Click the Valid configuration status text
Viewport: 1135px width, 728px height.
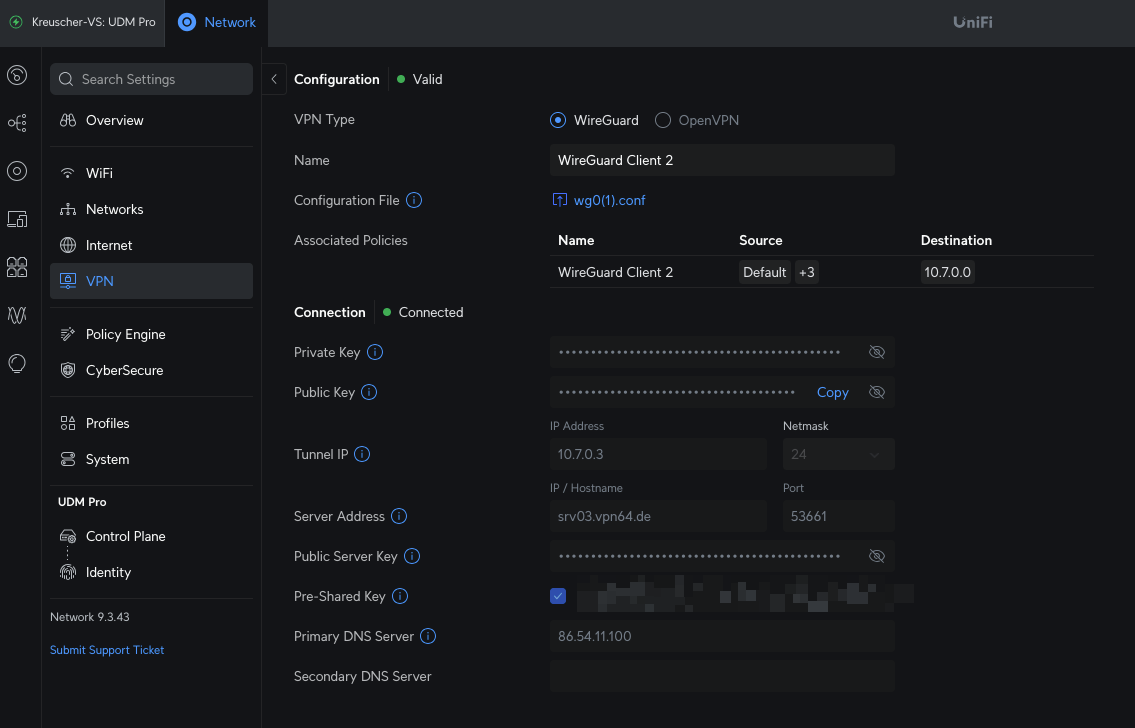[427, 80]
